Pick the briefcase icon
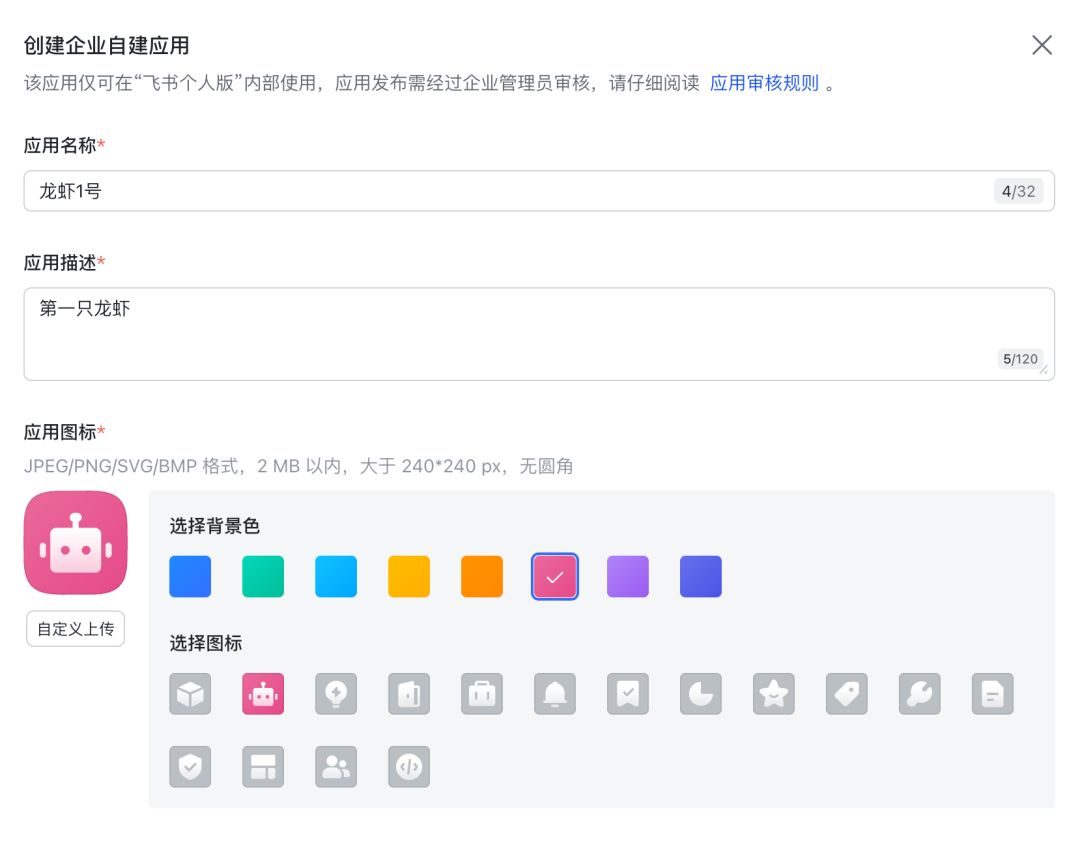The width and height of the screenshot is (1081, 849). 482,694
